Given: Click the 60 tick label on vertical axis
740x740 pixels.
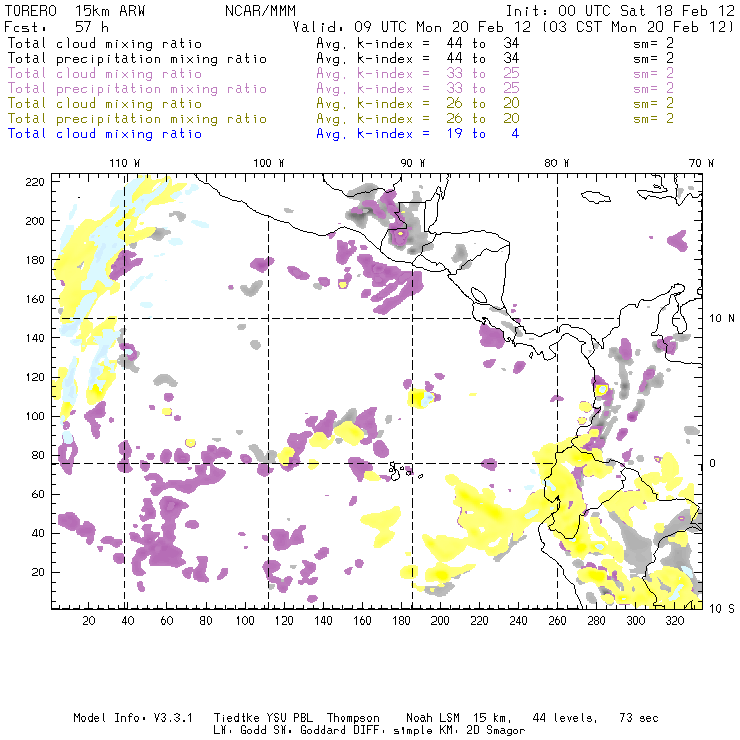Looking at the screenshot, I should [38, 494].
